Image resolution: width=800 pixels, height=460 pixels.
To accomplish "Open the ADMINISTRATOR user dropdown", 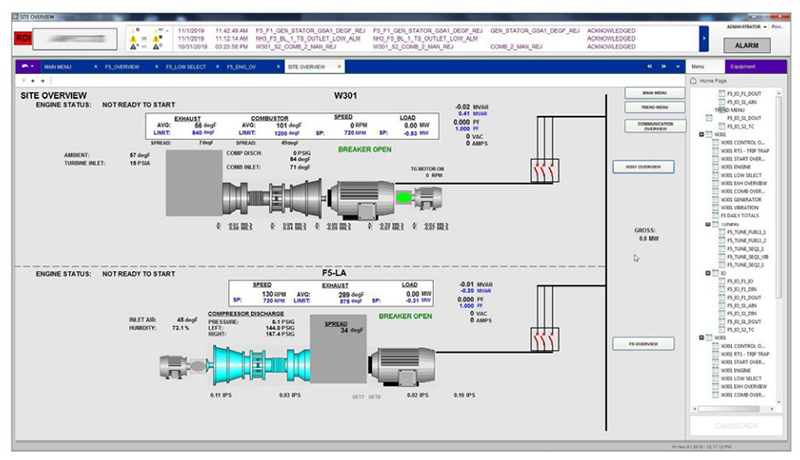I will 765,27.
